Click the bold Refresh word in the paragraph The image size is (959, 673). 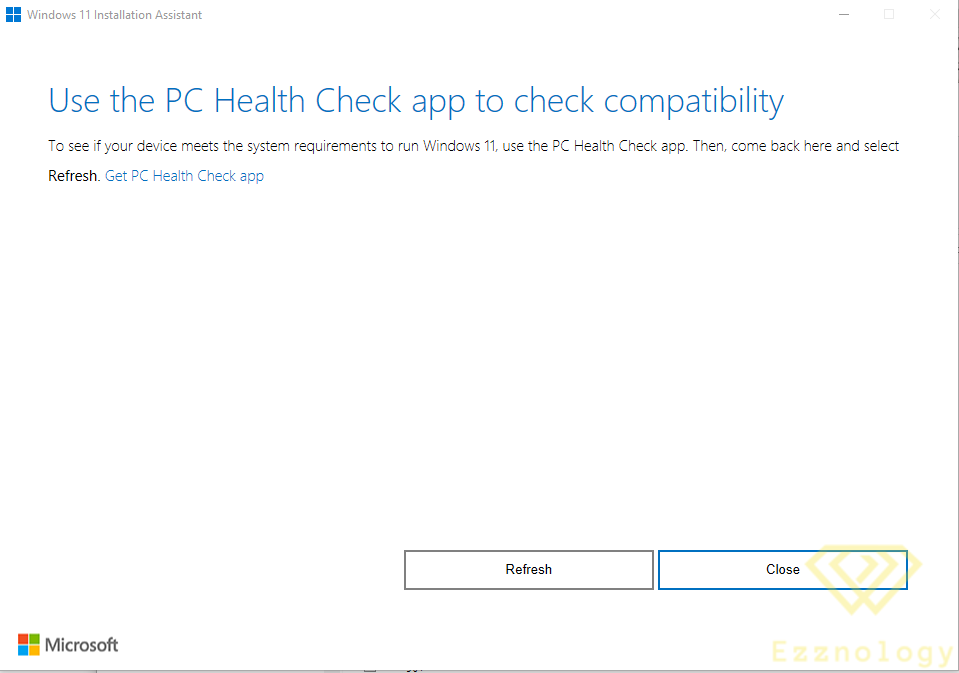click(x=73, y=176)
